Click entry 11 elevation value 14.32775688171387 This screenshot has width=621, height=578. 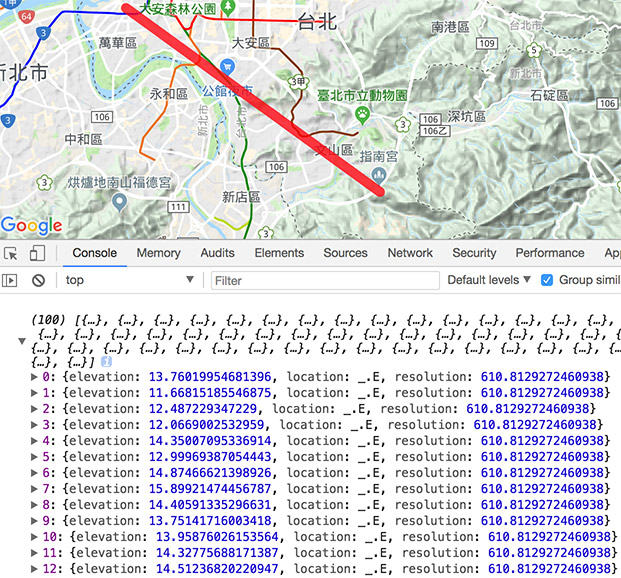217,553
